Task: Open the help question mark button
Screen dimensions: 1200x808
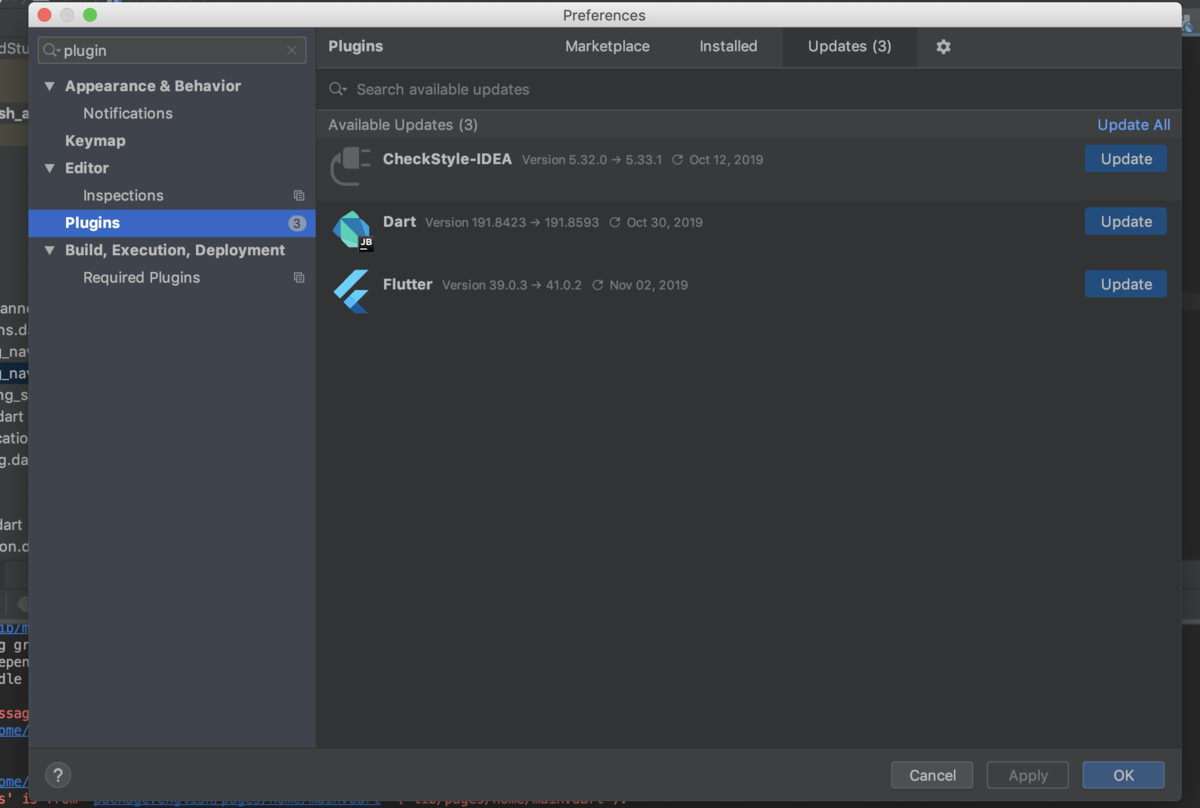Action: point(58,775)
